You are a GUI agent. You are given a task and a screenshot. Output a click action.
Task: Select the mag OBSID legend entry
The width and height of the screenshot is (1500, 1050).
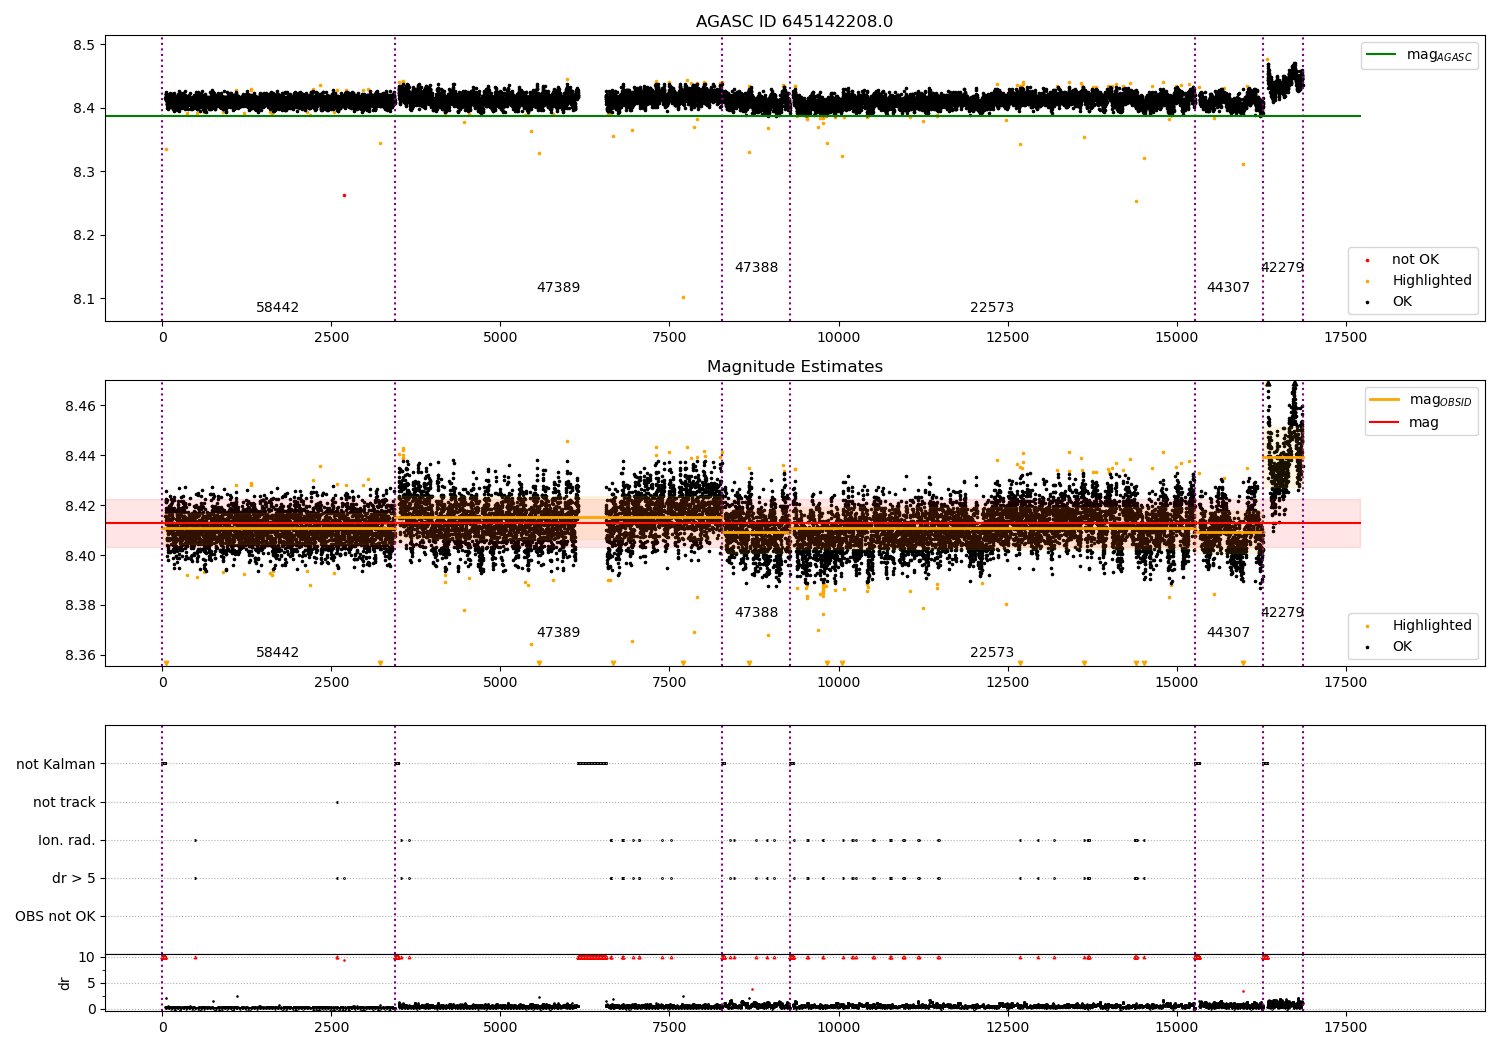pos(1421,400)
